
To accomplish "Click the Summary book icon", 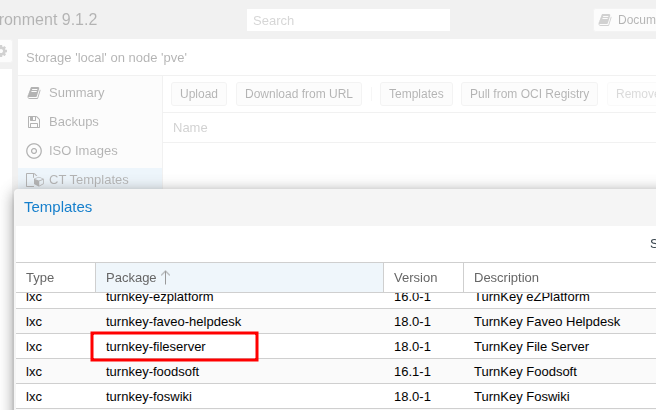I will pos(34,93).
